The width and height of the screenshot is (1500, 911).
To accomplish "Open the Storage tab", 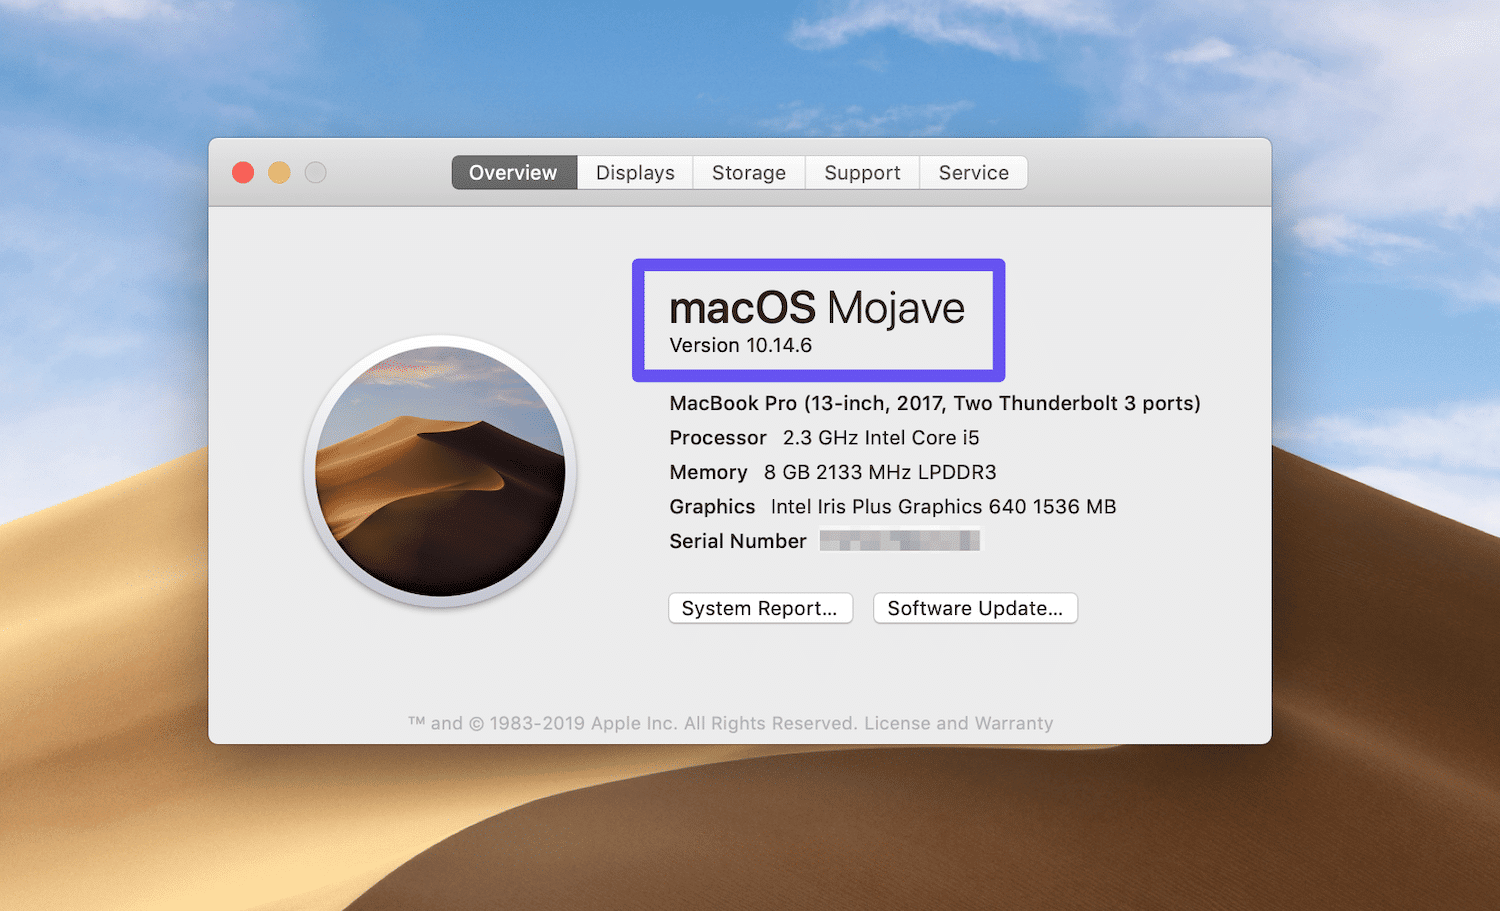I will 748,172.
